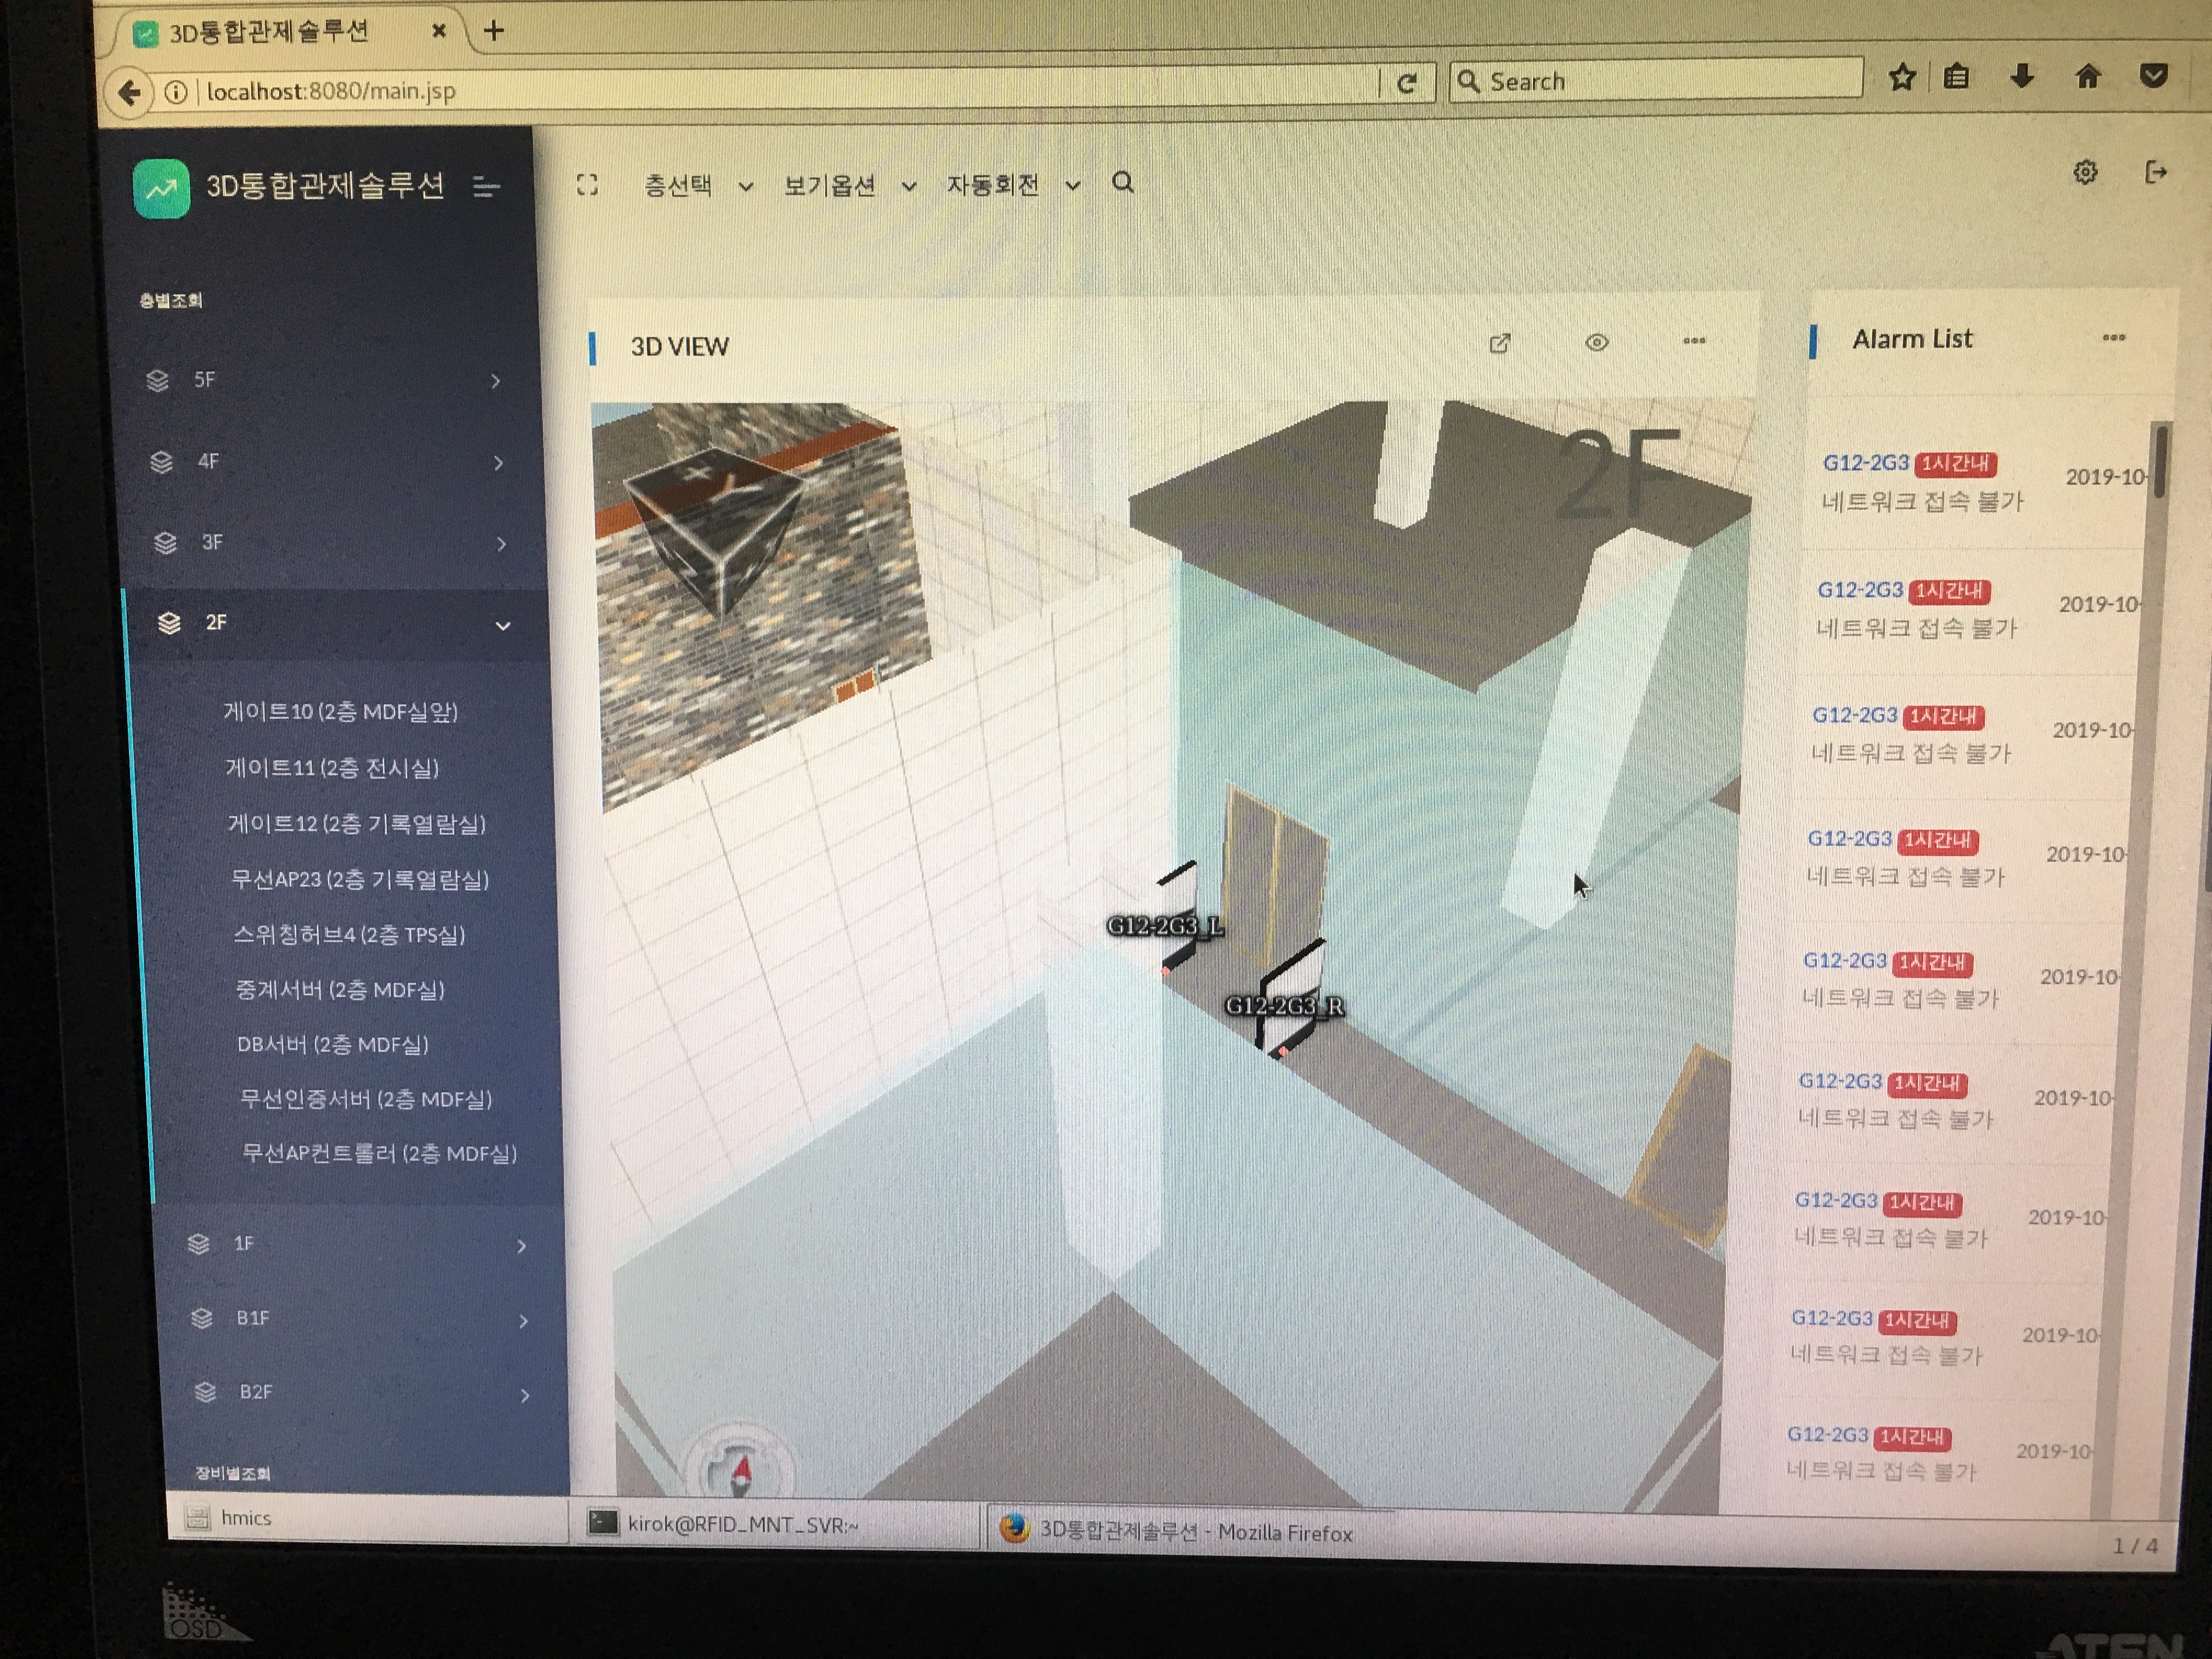Select DB서버 (2층 MDF실) in the sidebar
The image size is (2212, 1659).
tap(332, 1045)
